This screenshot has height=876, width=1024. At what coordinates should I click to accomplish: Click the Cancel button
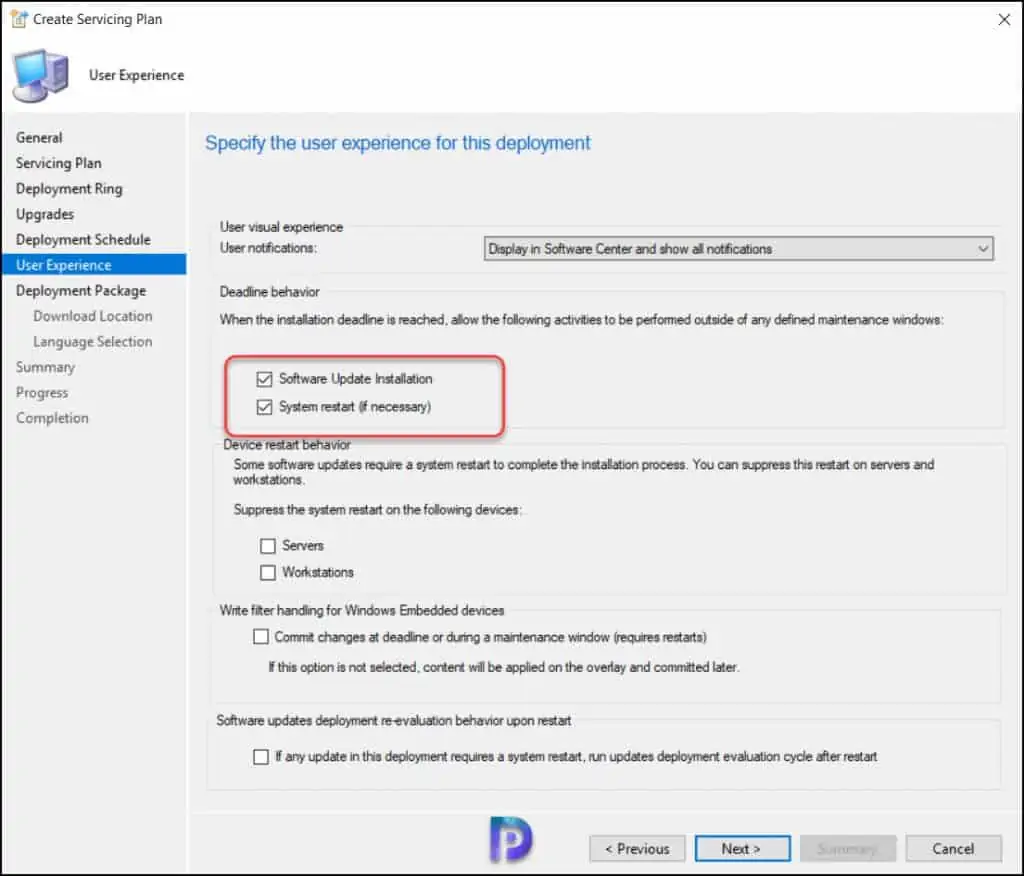click(953, 849)
